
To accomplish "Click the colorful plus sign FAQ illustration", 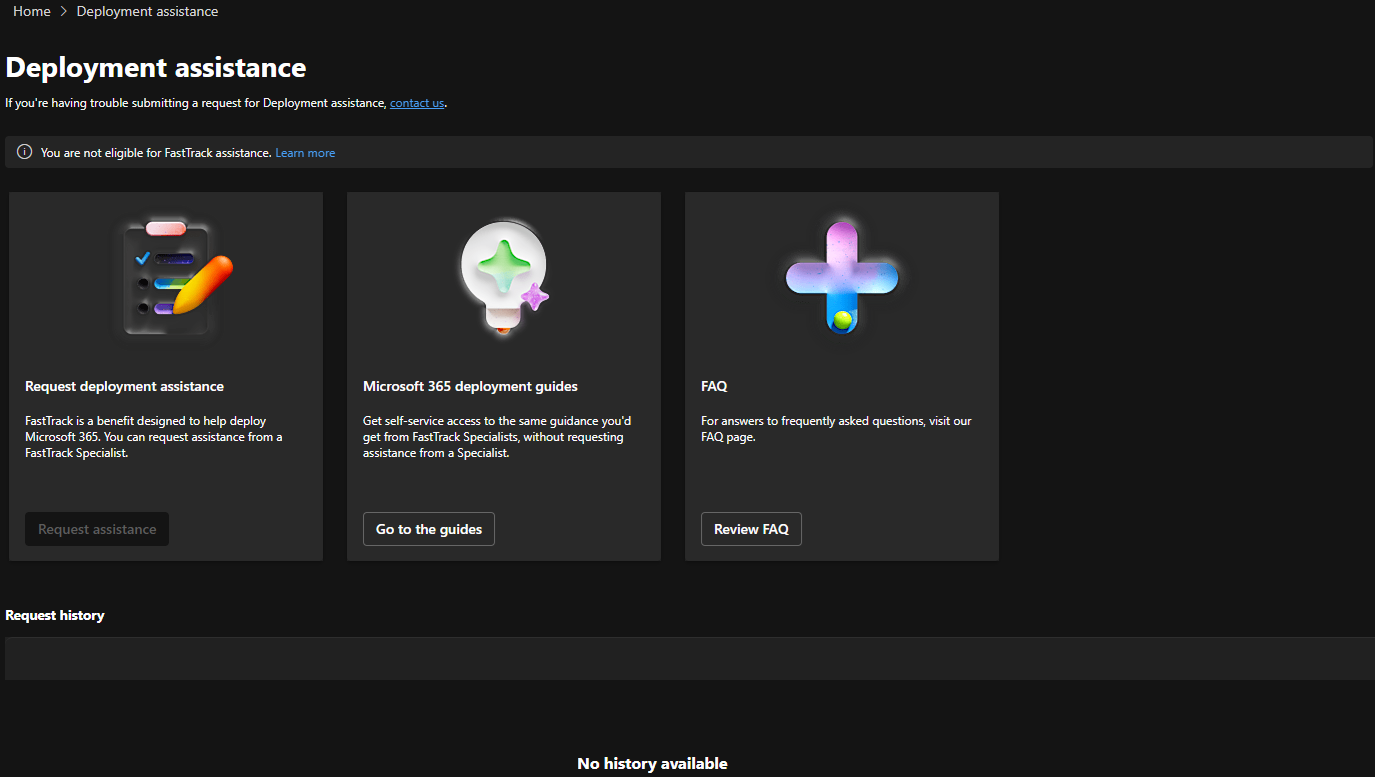I will [842, 277].
